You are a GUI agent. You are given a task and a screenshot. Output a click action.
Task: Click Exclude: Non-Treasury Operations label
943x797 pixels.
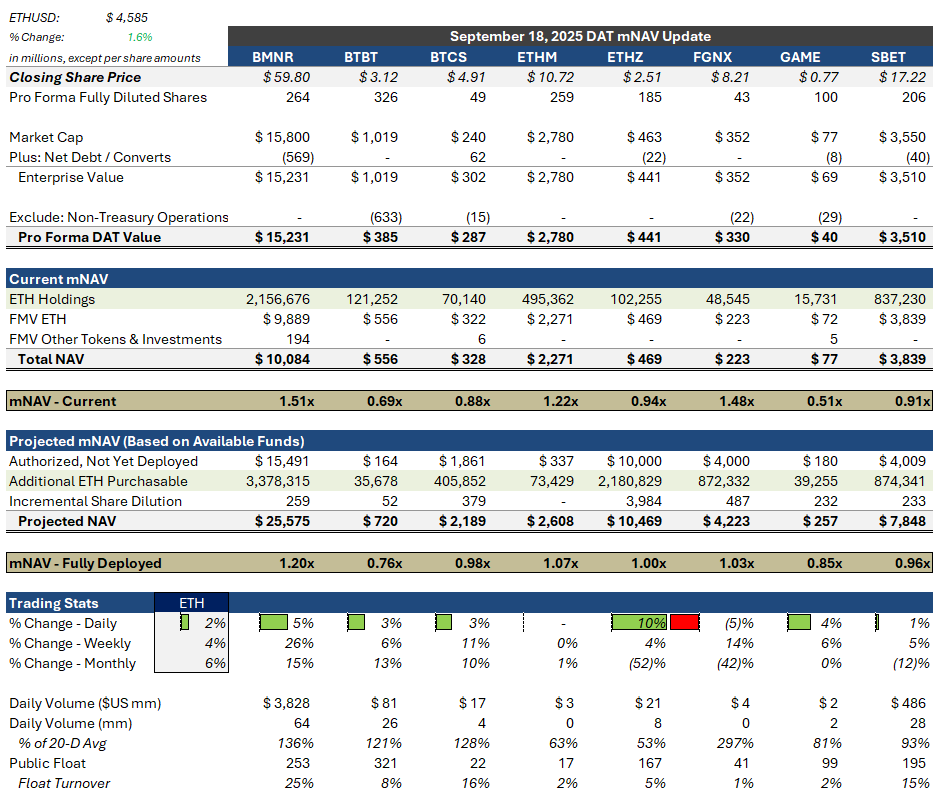(119, 217)
